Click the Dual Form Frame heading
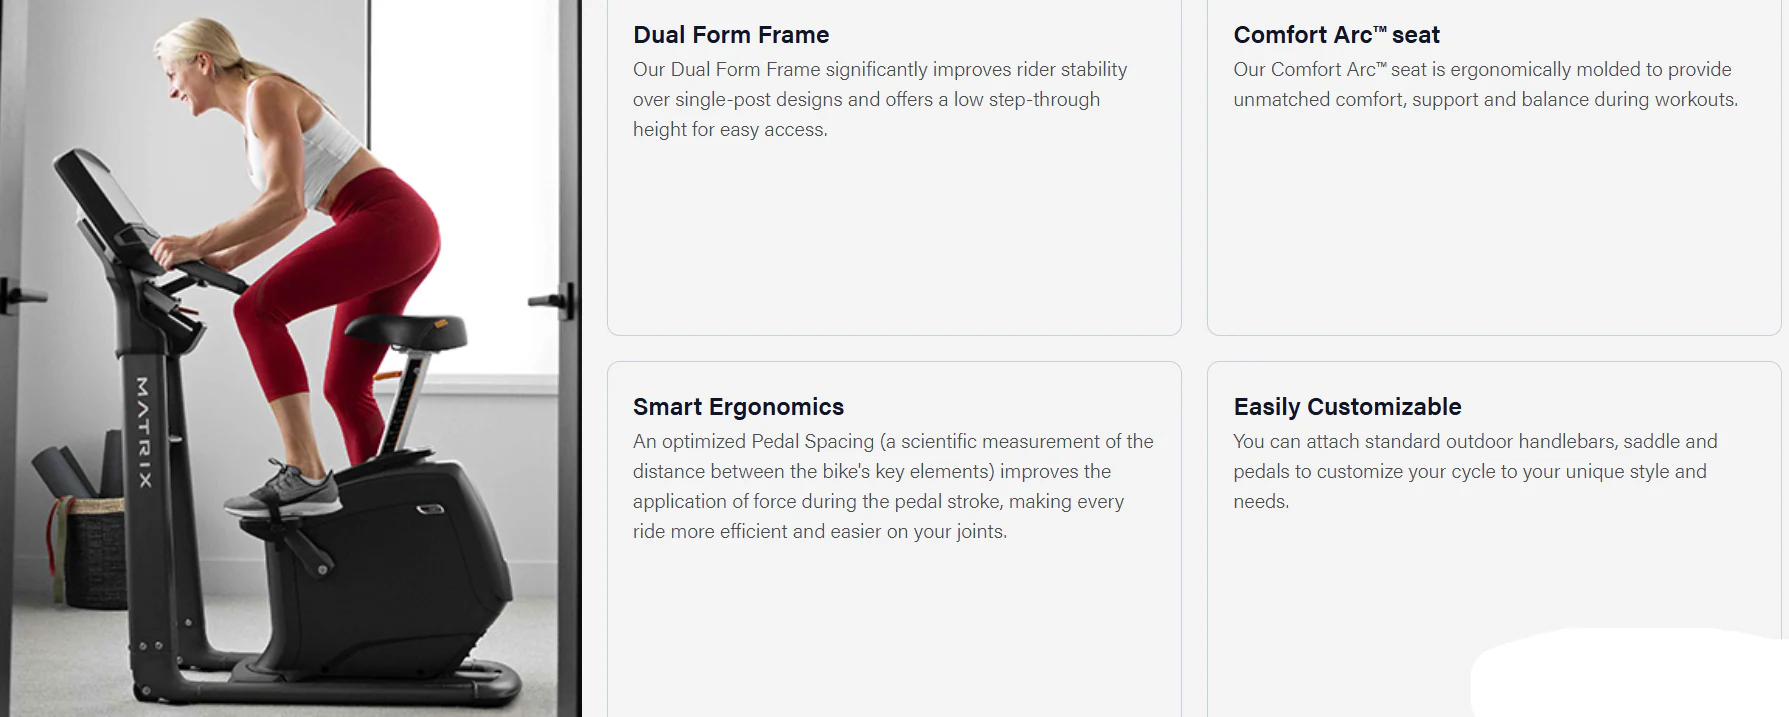The width and height of the screenshot is (1789, 717). (731, 35)
